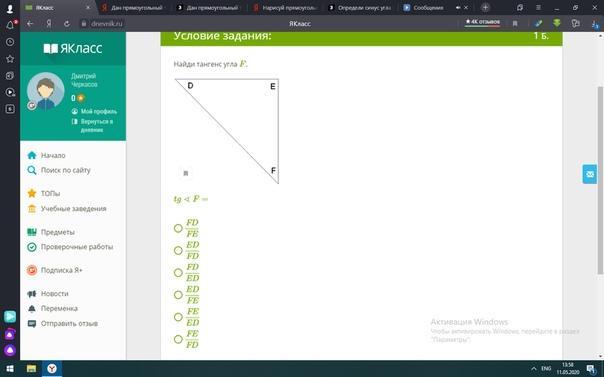Image resolution: width=604 pixels, height=377 pixels.
Task: Select the FE/ED answer option
Action: 178,317
